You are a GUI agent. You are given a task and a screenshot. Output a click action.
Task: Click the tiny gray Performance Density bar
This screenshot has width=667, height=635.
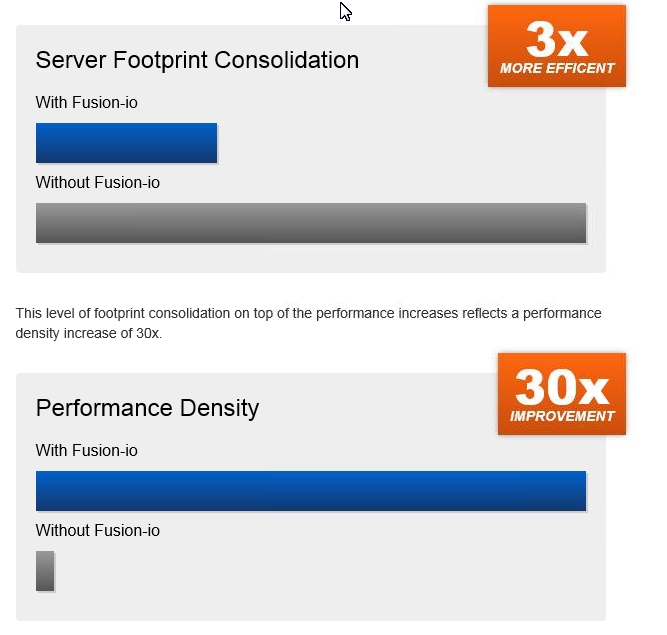pos(45,571)
